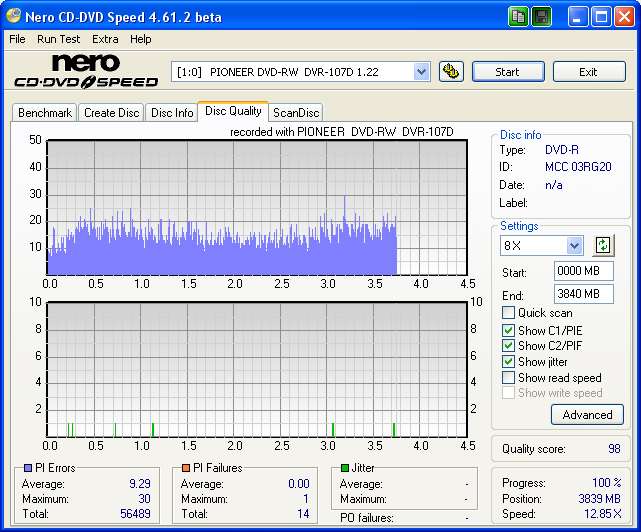
Task: Click the PI Errors blue color swatch
Action: point(28,468)
